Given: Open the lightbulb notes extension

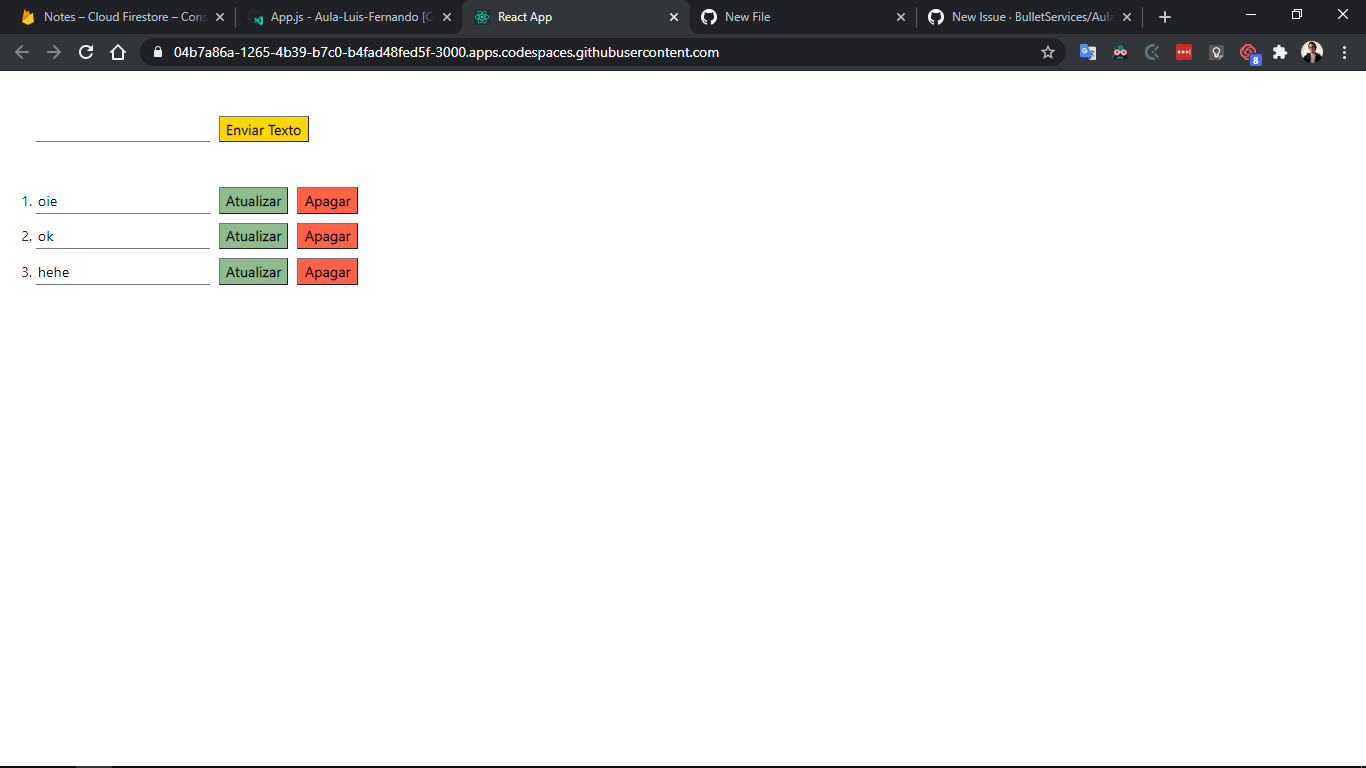Looking at the screenshot, I should pos(1216,52).
